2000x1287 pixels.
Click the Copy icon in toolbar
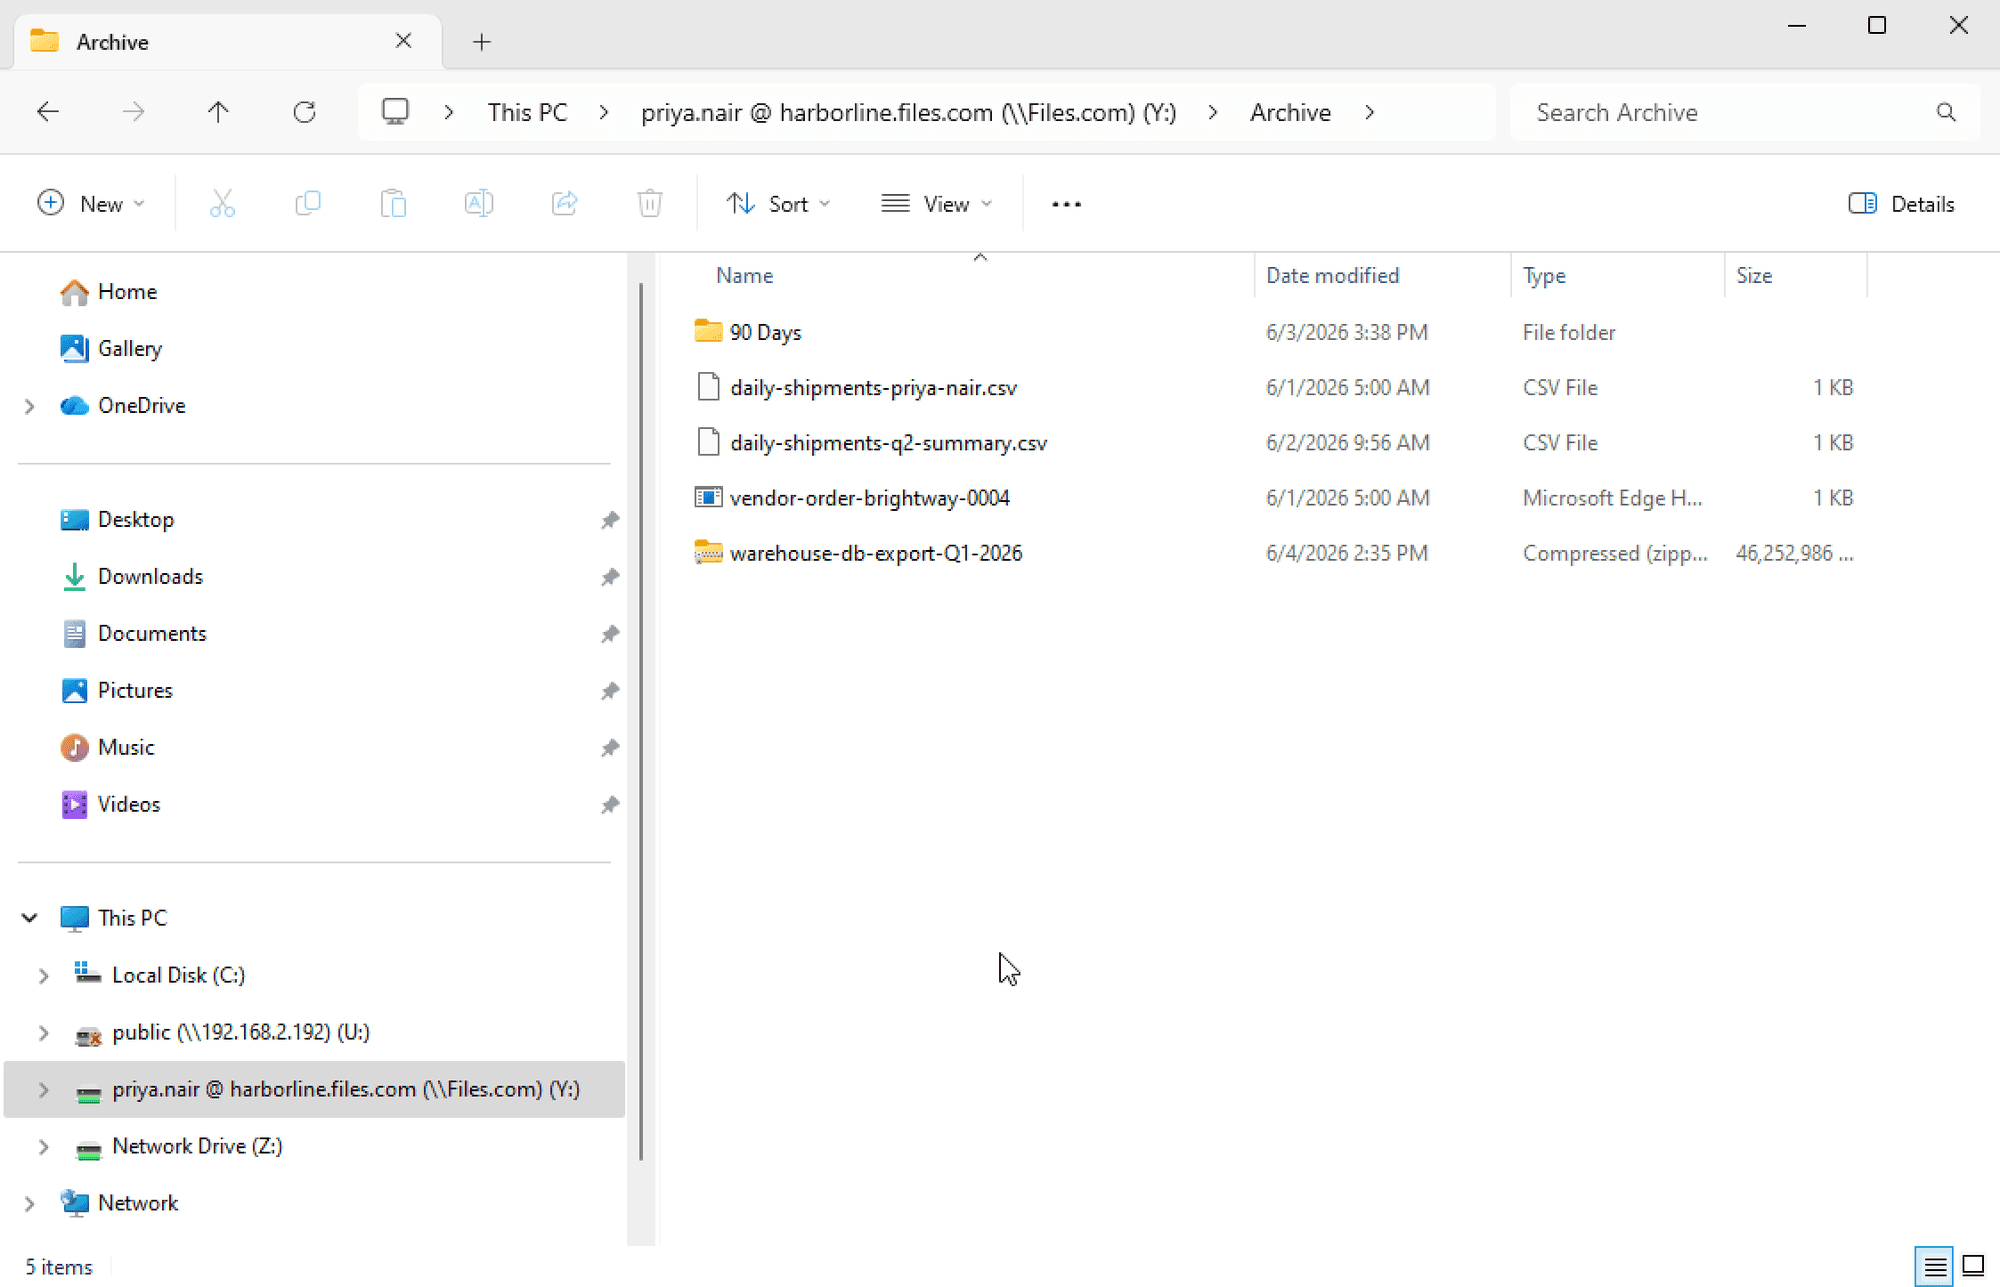pyautogui.click(x=308, y=204)
